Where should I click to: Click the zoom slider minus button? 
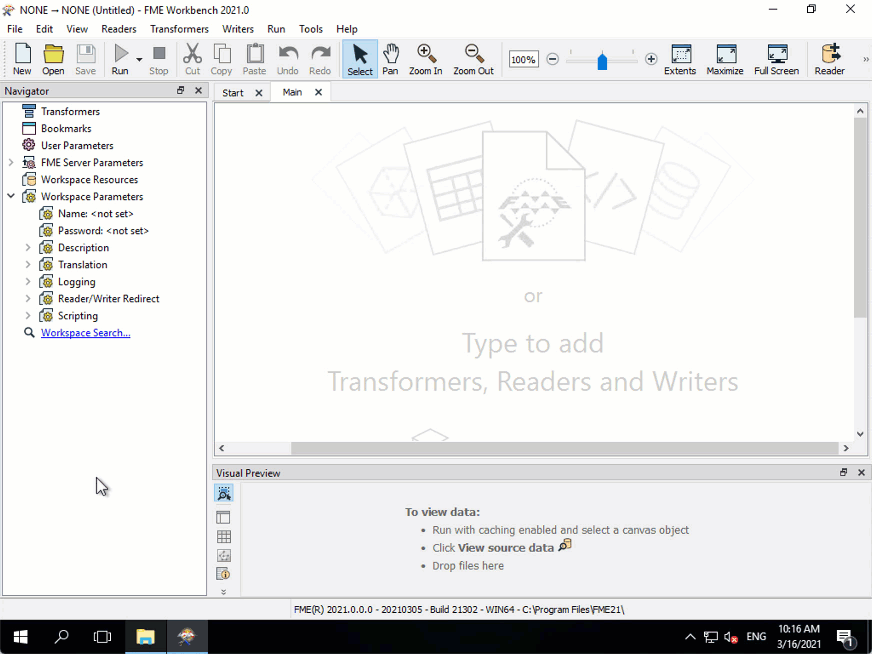tap(552, 59)
